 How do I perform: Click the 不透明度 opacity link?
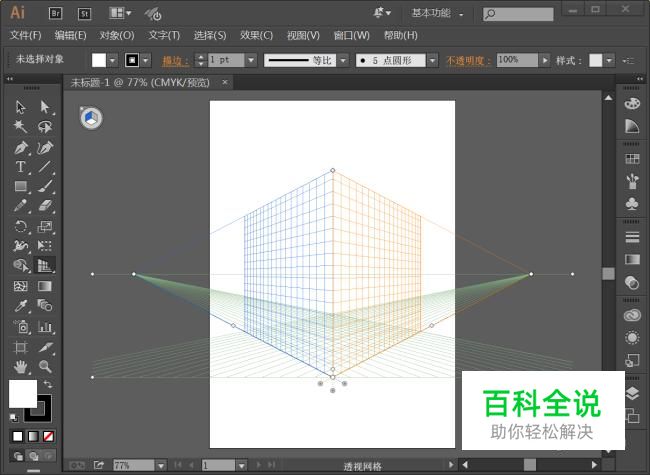tap(468, 61)
